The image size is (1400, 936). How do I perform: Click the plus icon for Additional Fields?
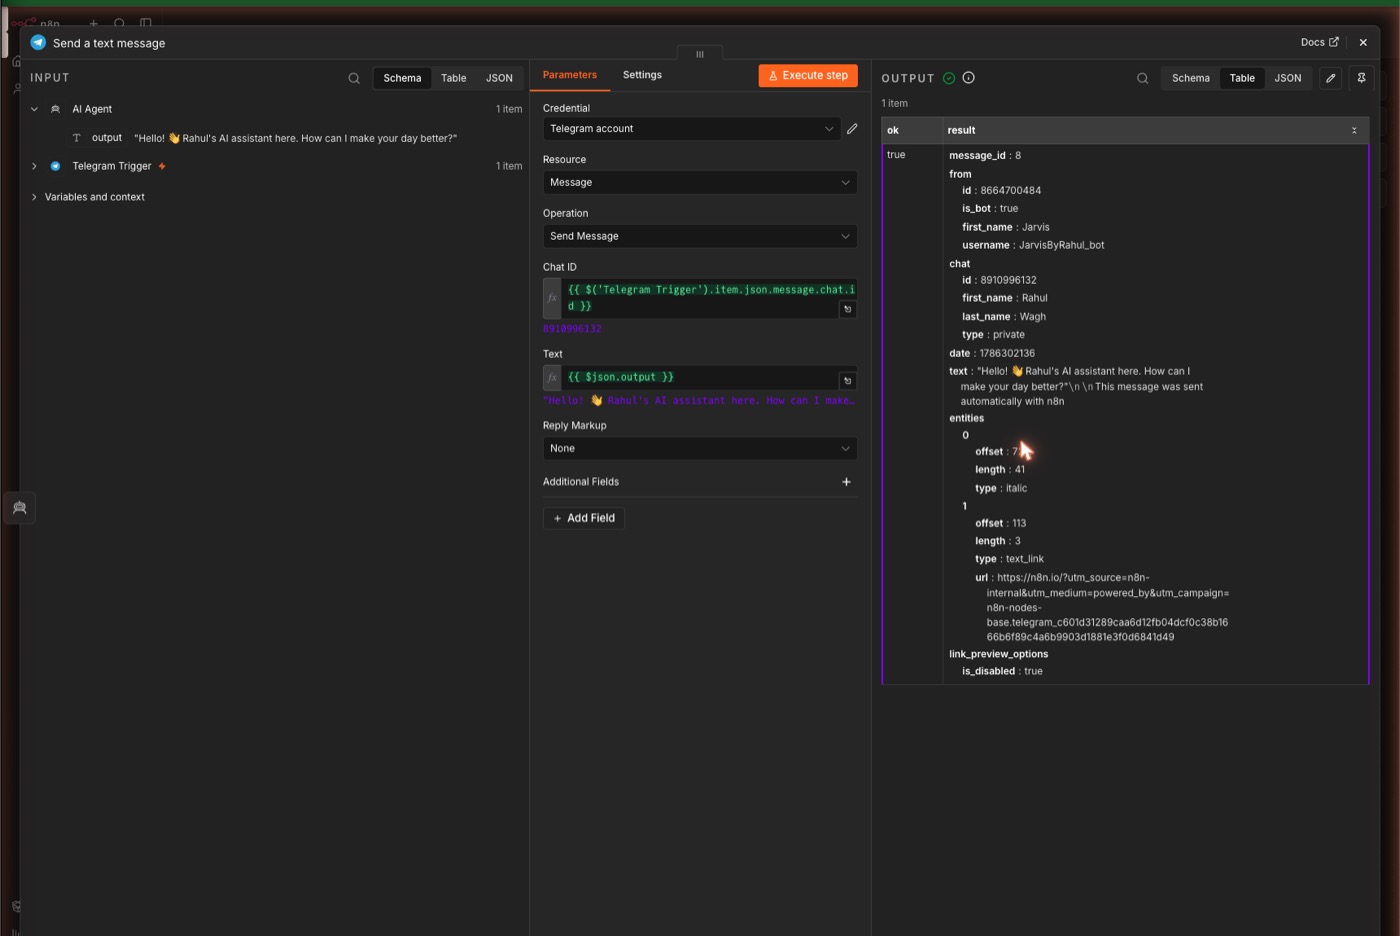846,482
